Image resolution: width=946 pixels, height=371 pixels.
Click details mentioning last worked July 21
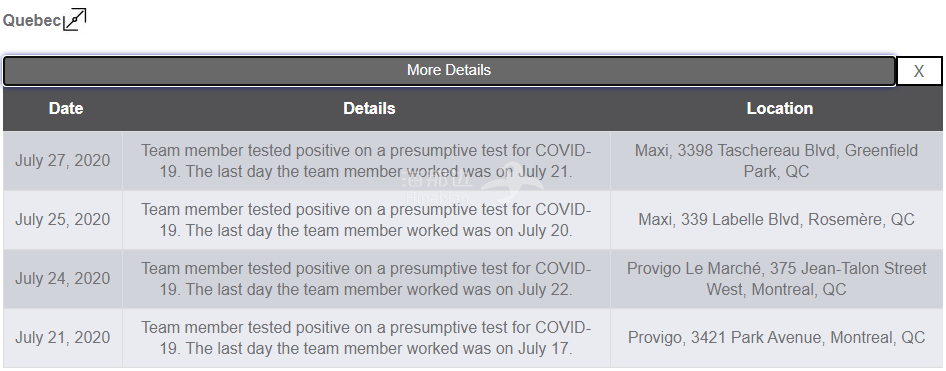[366, 161]
